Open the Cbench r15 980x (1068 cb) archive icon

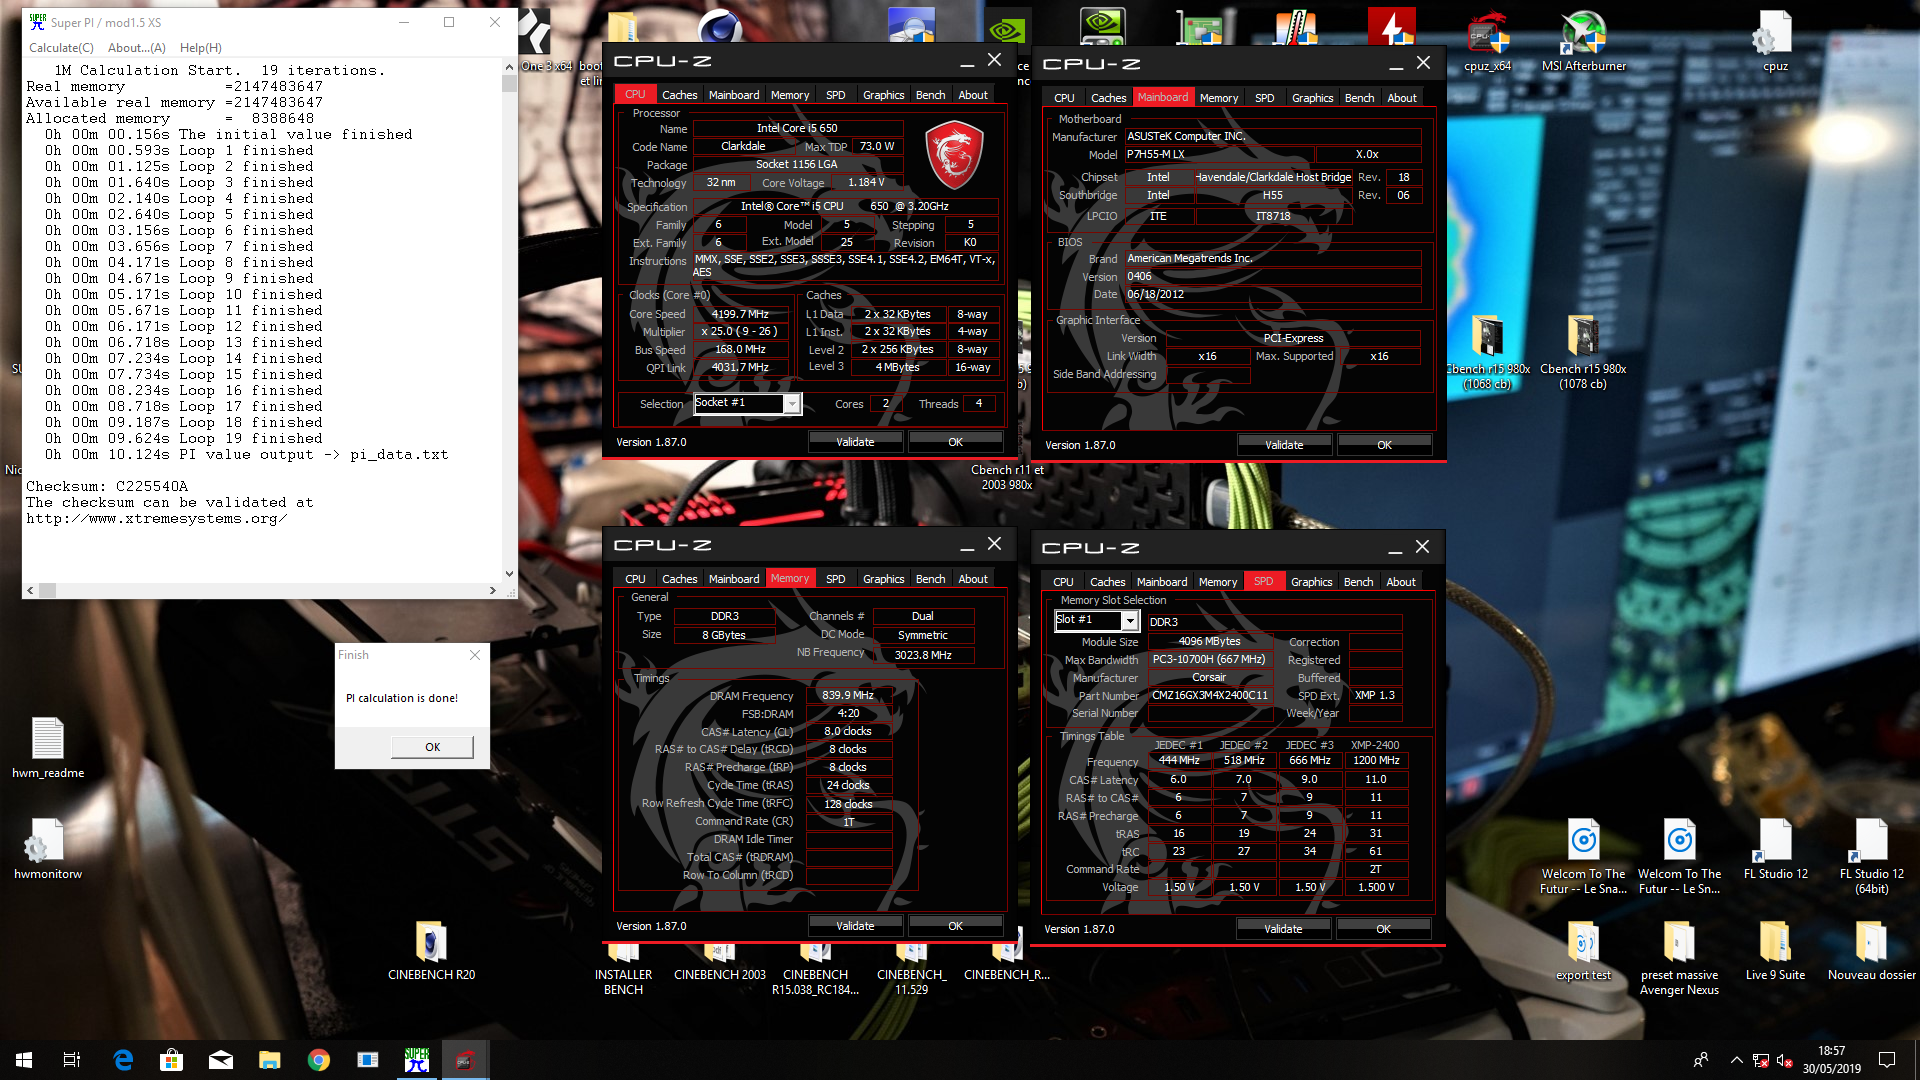tap(1487, 352)
